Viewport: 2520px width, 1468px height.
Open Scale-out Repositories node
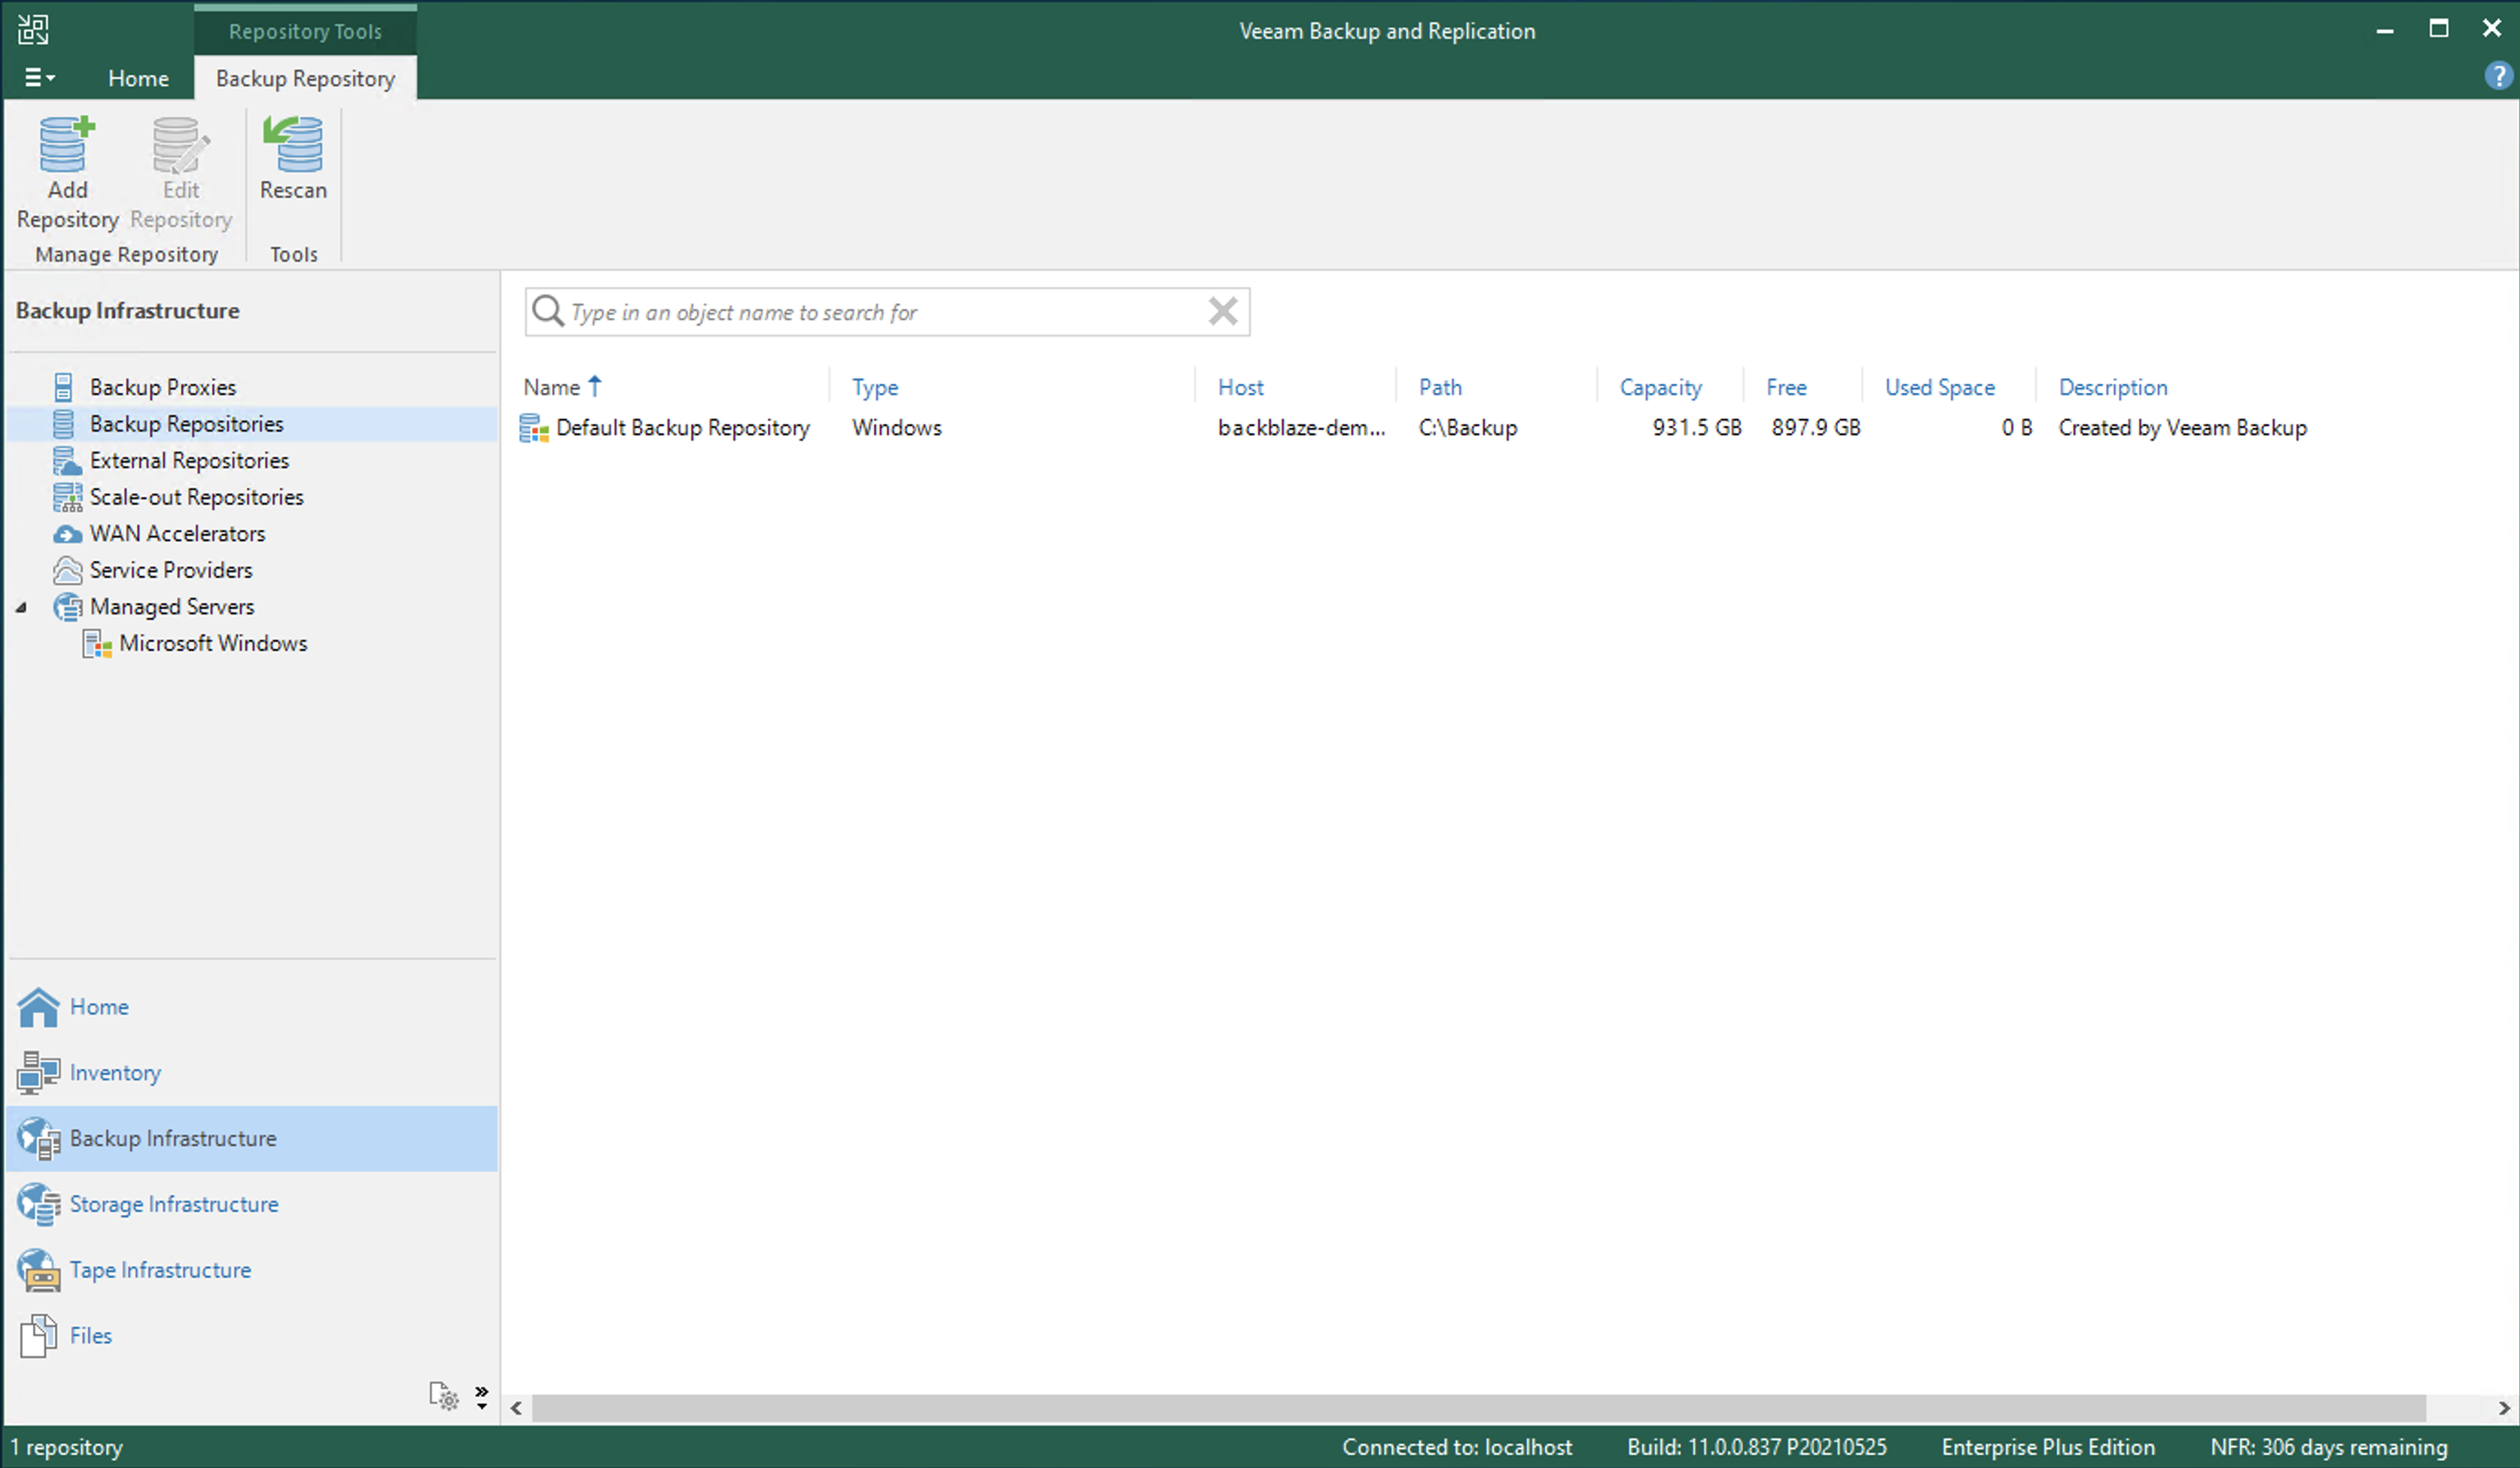196,497
